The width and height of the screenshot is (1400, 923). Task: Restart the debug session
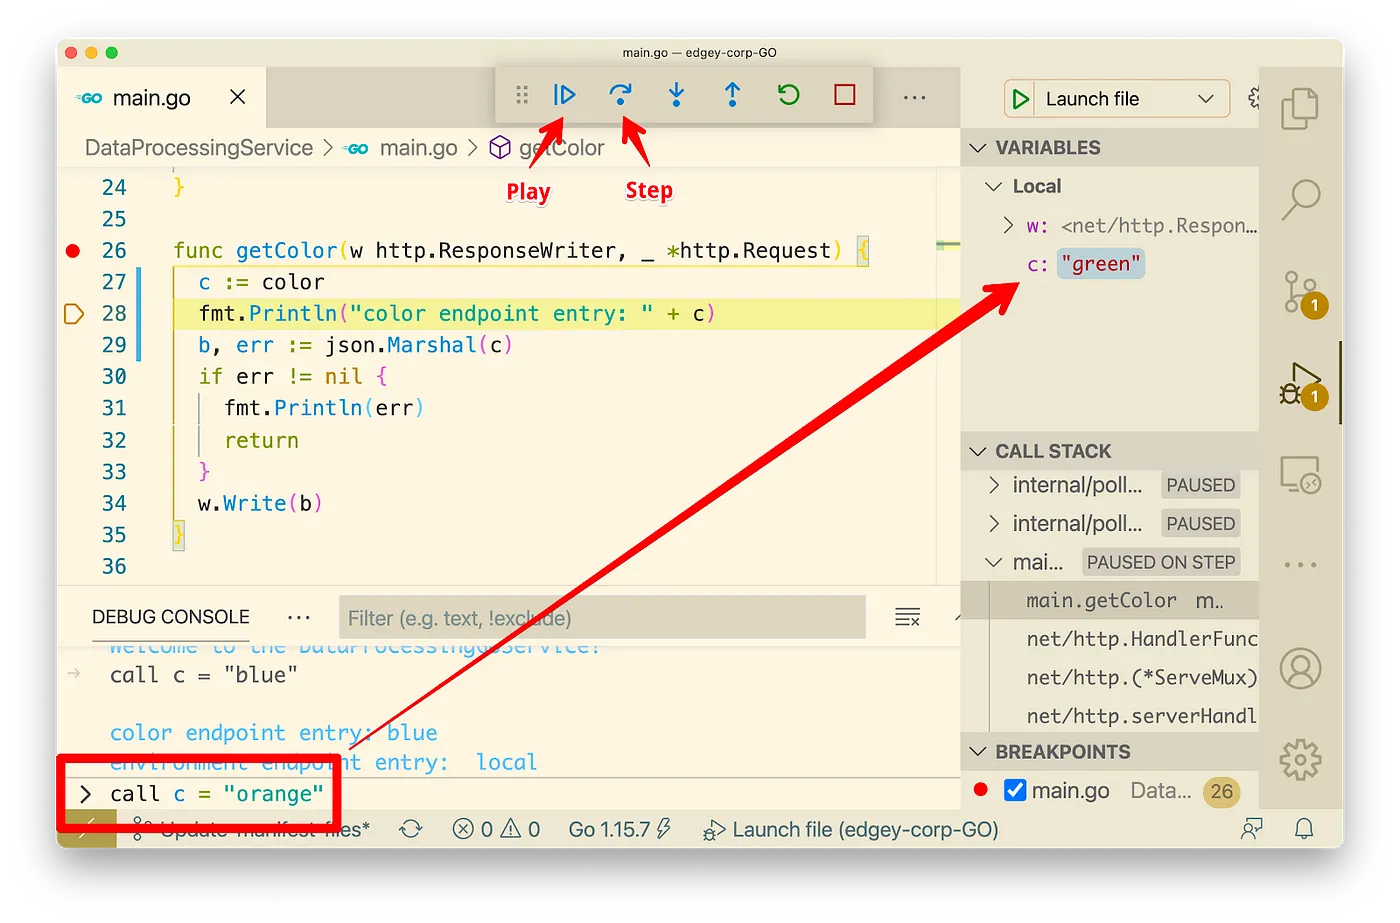(788, 95)
